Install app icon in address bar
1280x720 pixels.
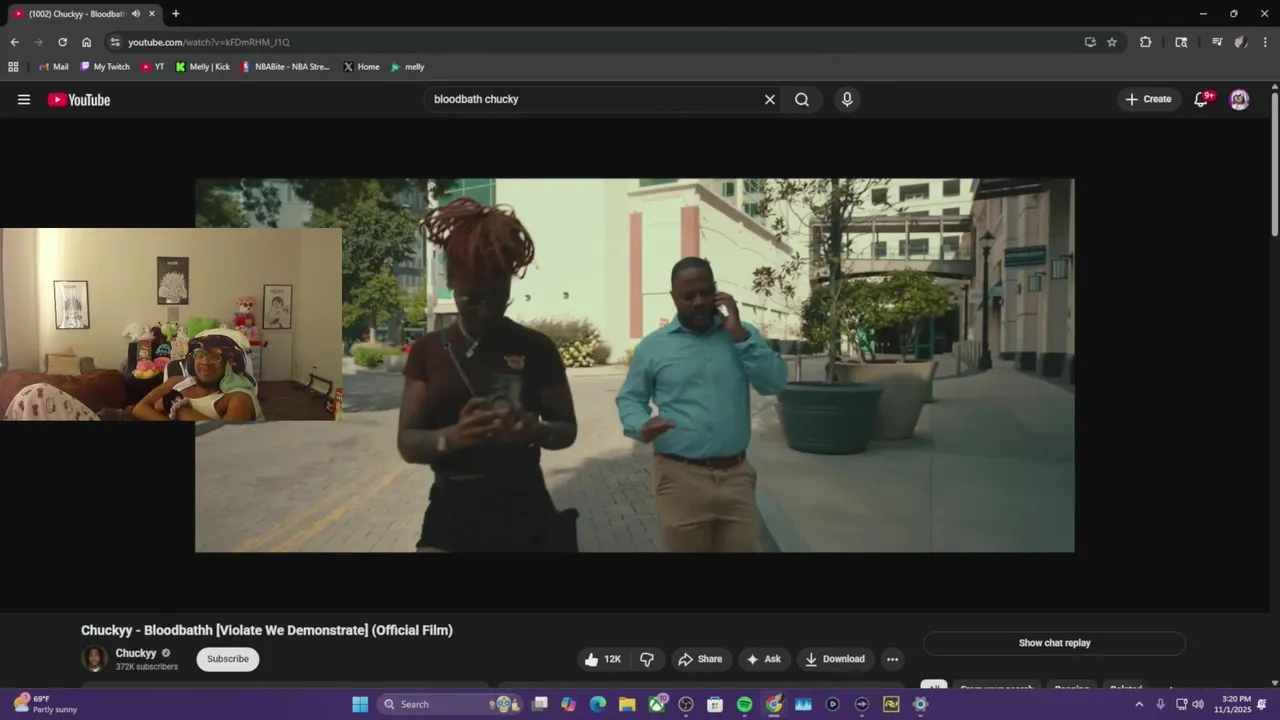[1090, 42]
